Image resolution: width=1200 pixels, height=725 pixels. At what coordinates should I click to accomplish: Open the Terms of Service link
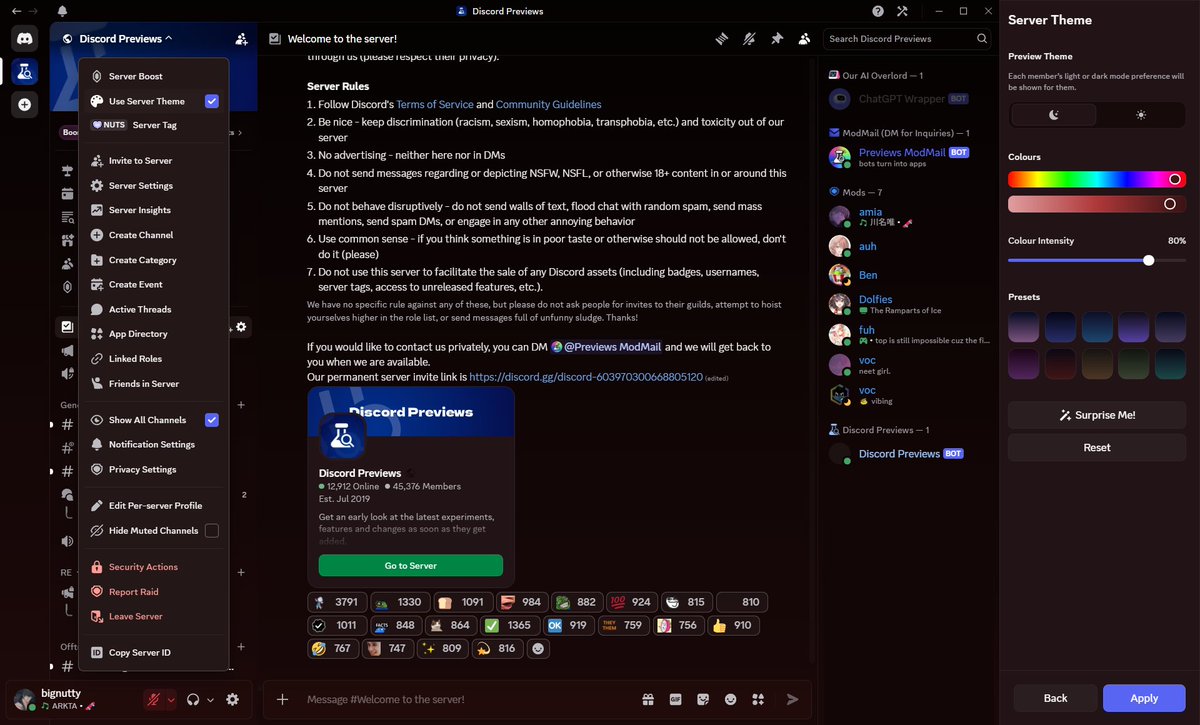coord(434,104)
